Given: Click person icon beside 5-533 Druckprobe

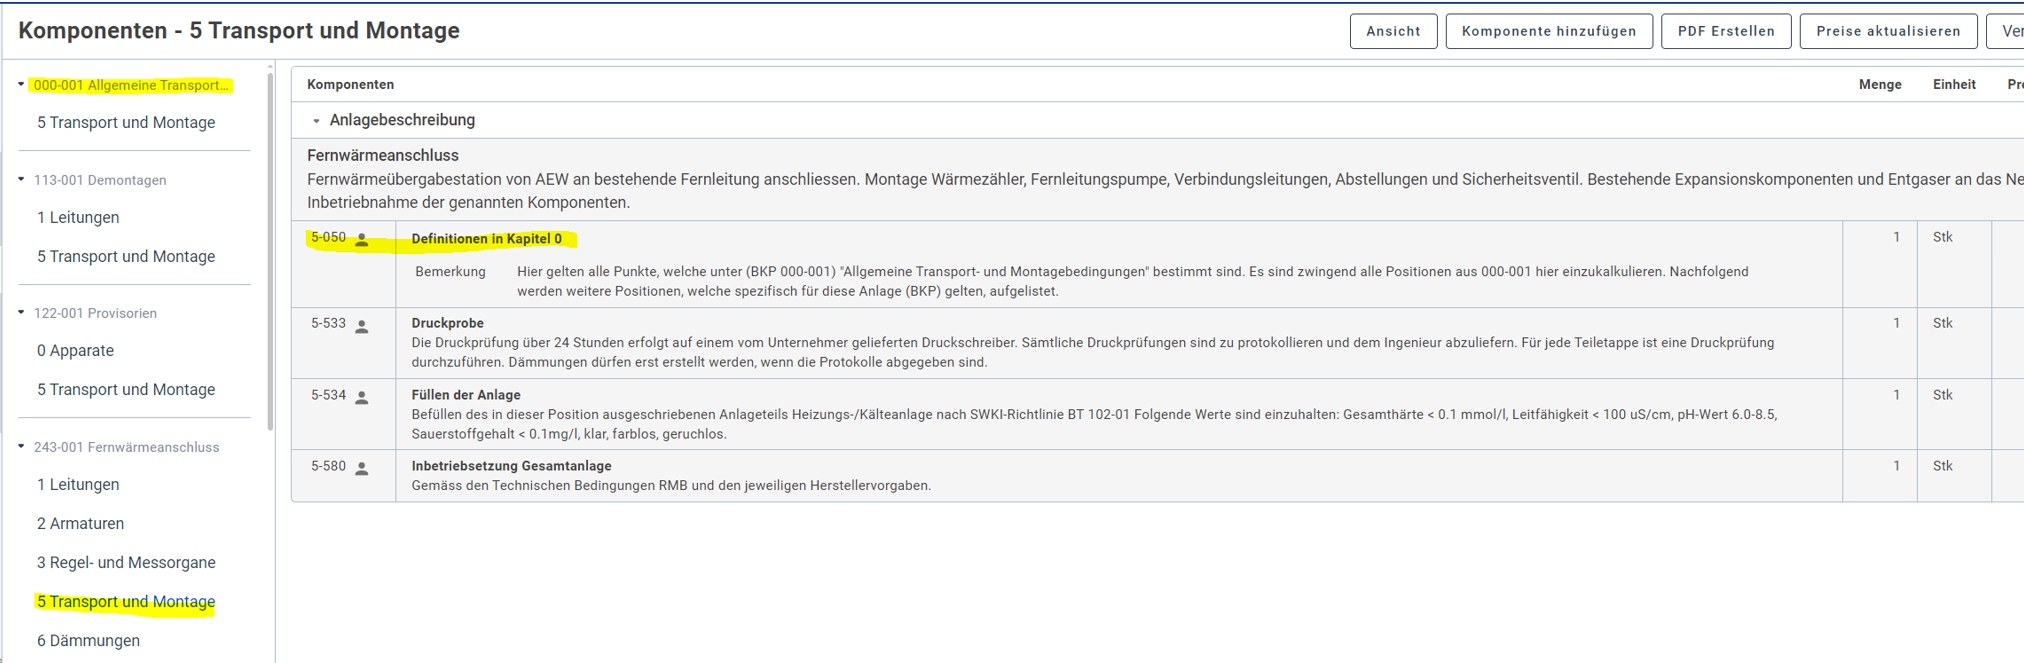Looking at the screenshot, I should [x=362, y=326].
